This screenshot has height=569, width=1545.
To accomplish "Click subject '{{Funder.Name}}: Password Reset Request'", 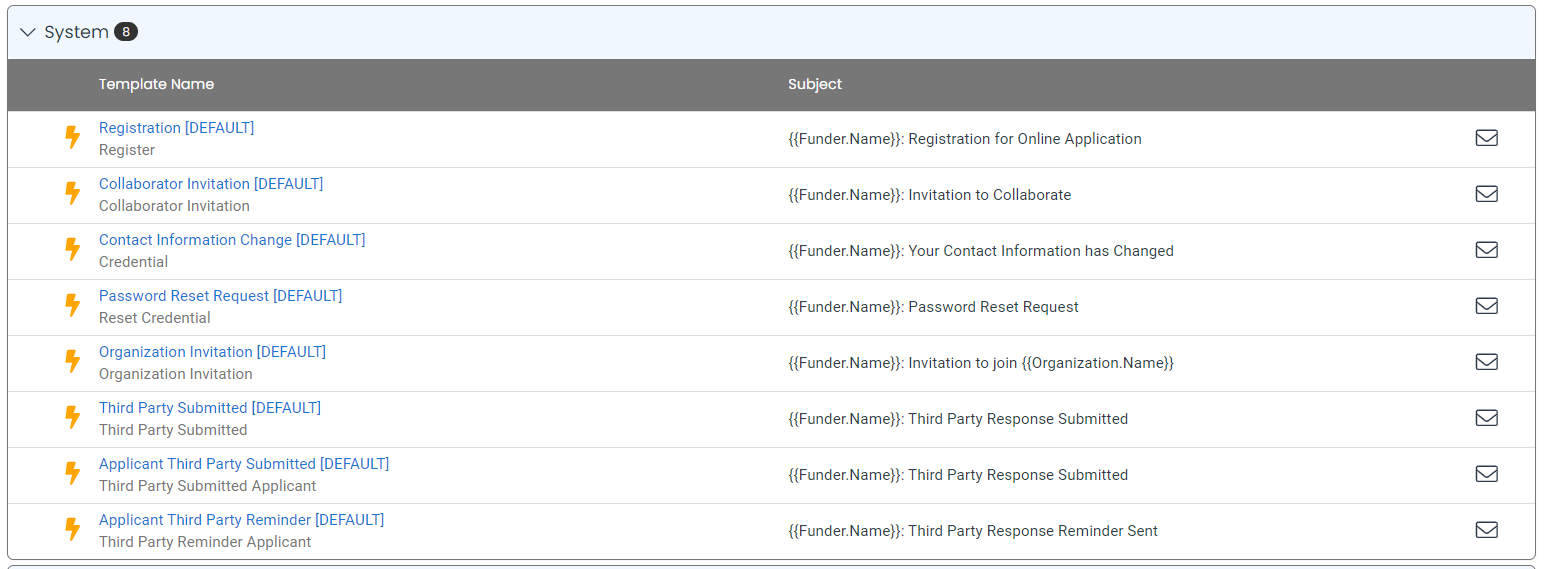I will pos(933,307).
